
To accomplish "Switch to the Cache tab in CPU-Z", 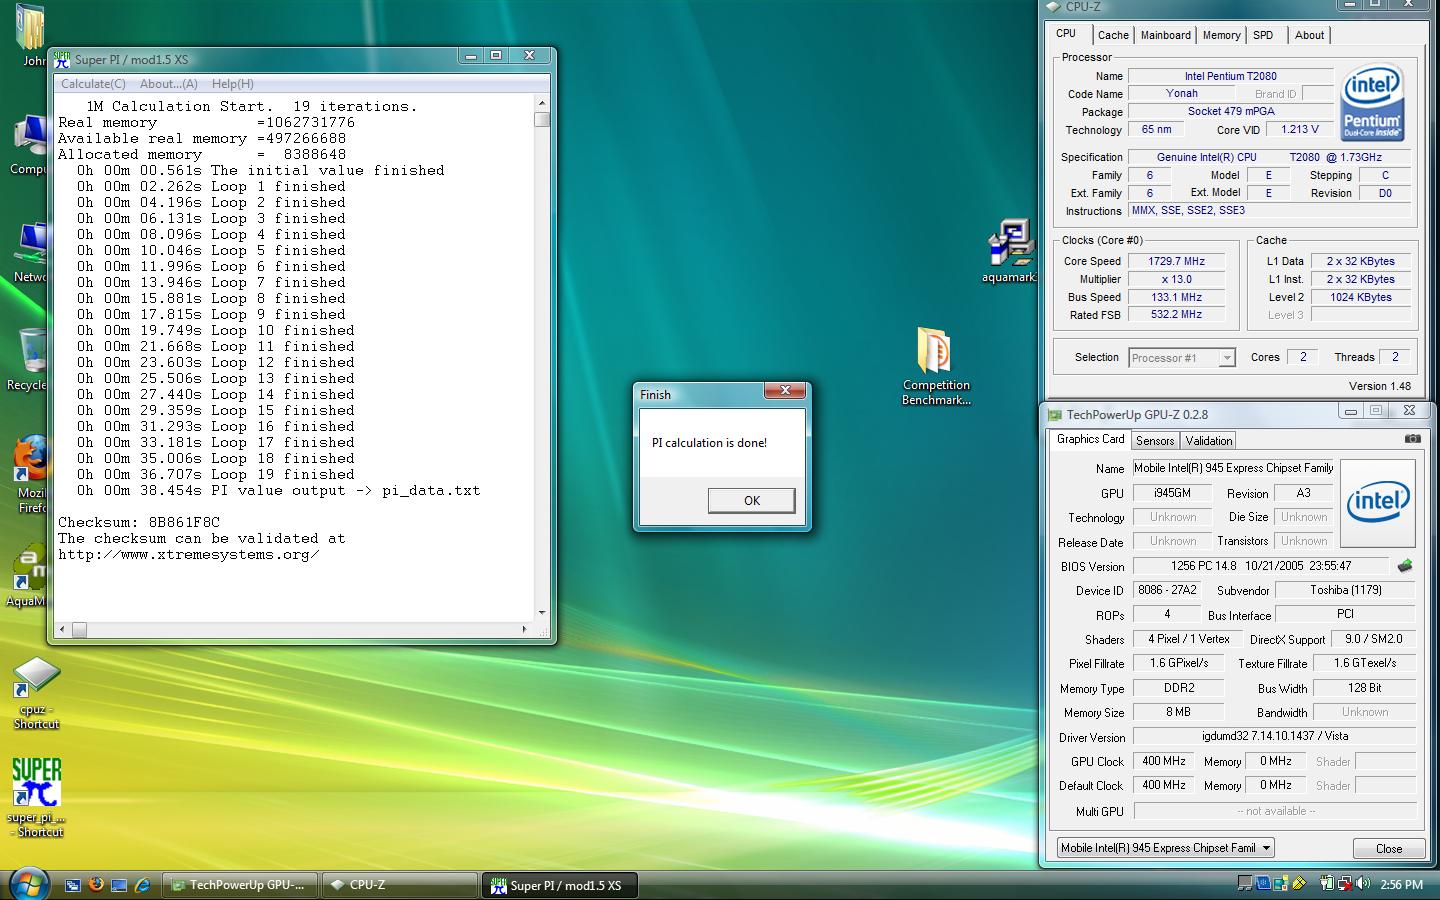I will point(1113,35).
